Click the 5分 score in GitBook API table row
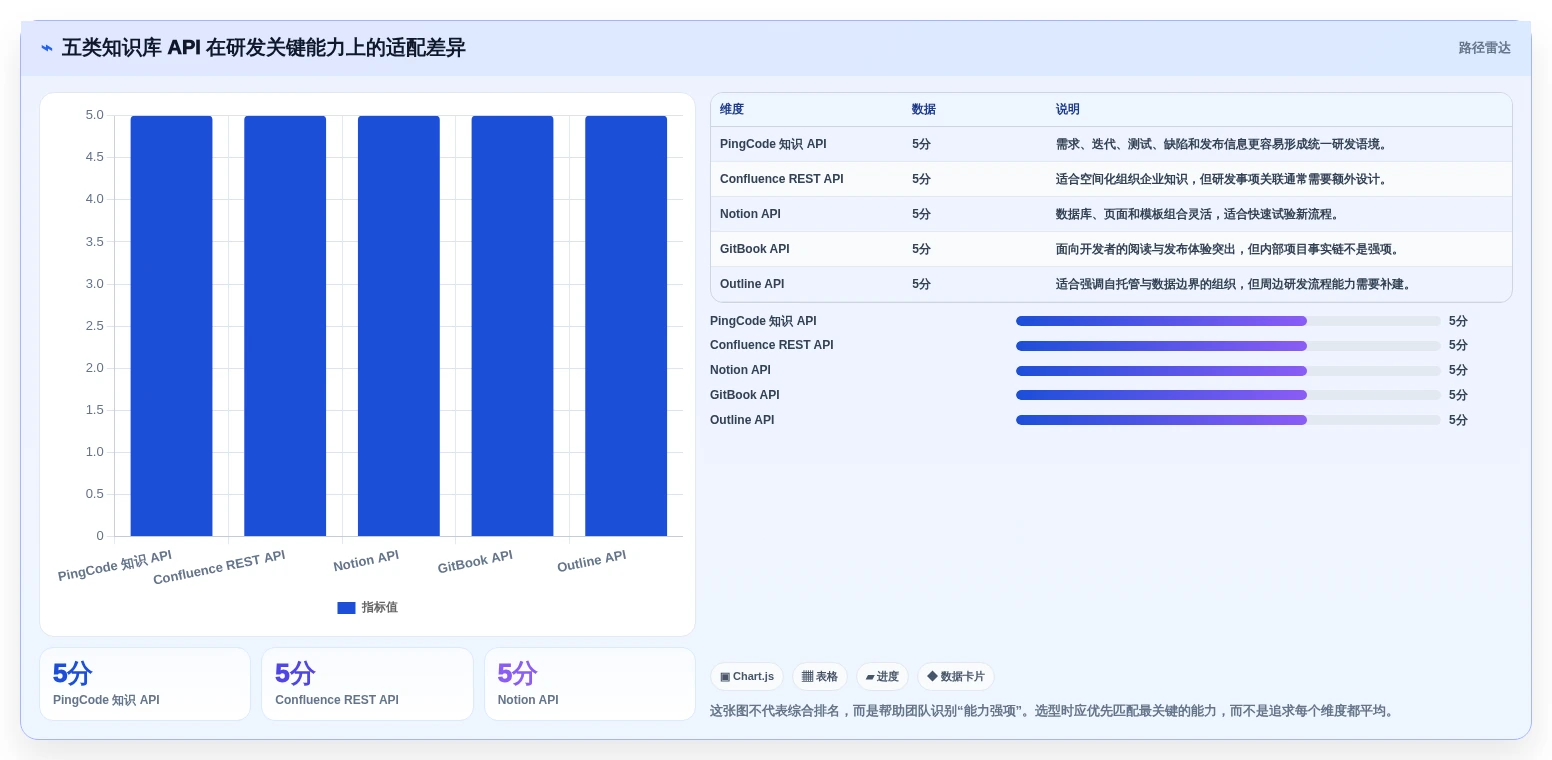The width and height of the screenshot is (1552, 760). tap(921, 249)
